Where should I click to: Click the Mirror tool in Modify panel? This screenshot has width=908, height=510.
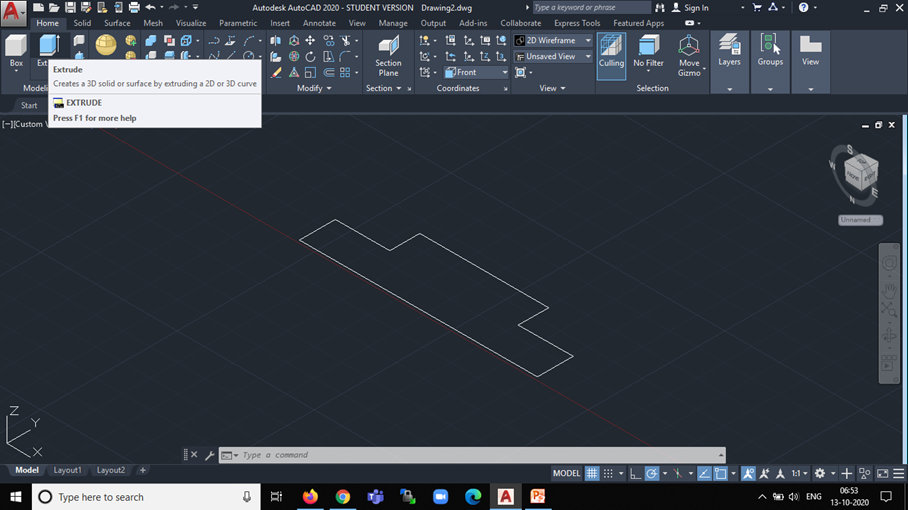[276, 41]
